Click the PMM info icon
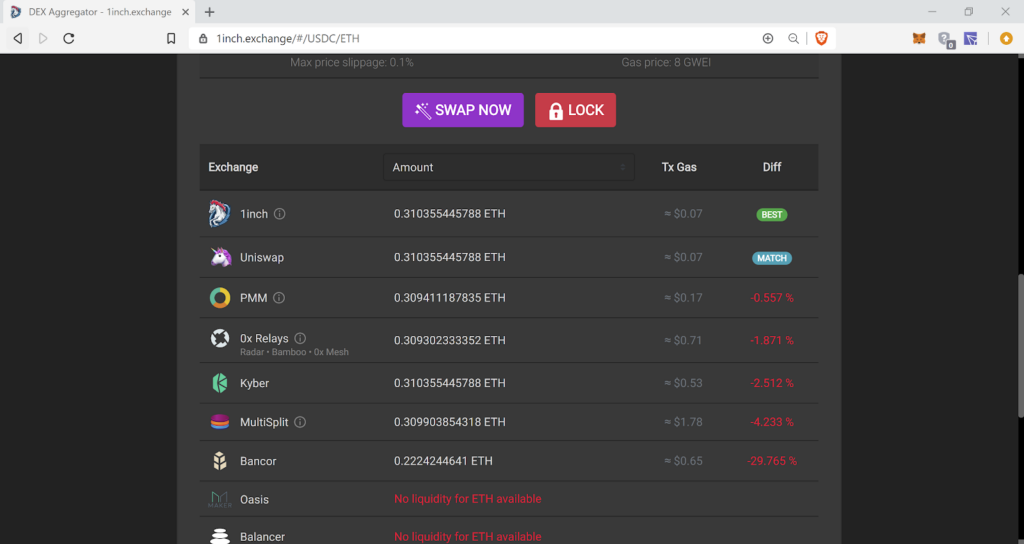The image size is (1024, 544). point(279,298)
